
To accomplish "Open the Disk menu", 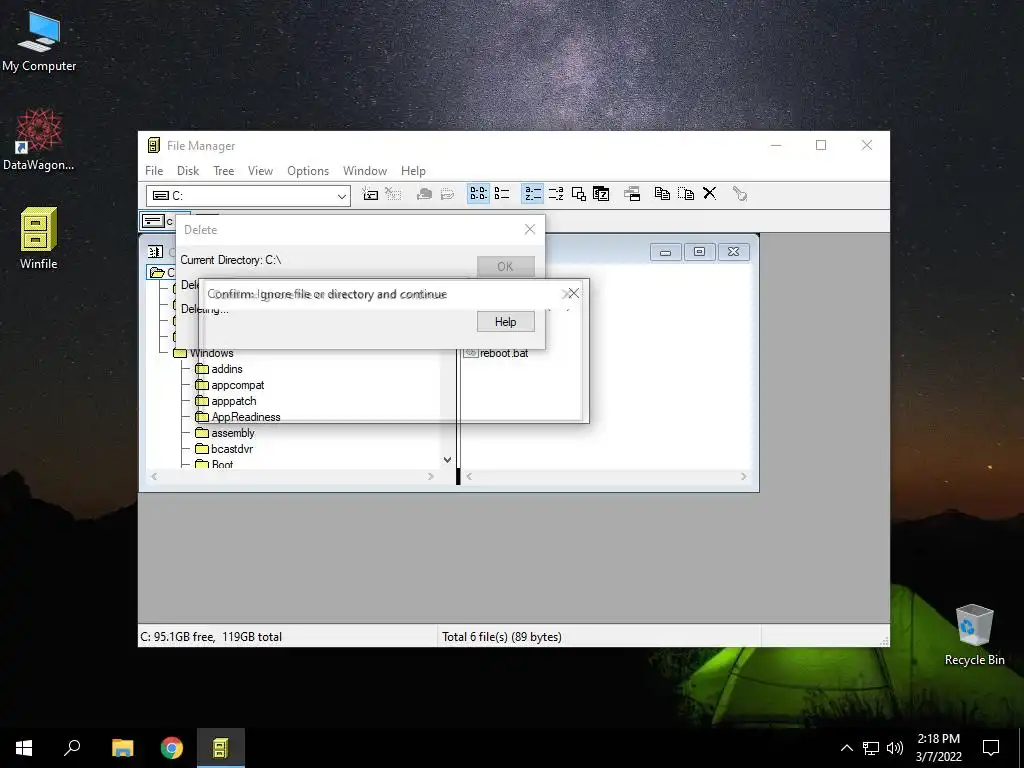I will point(188,170).
